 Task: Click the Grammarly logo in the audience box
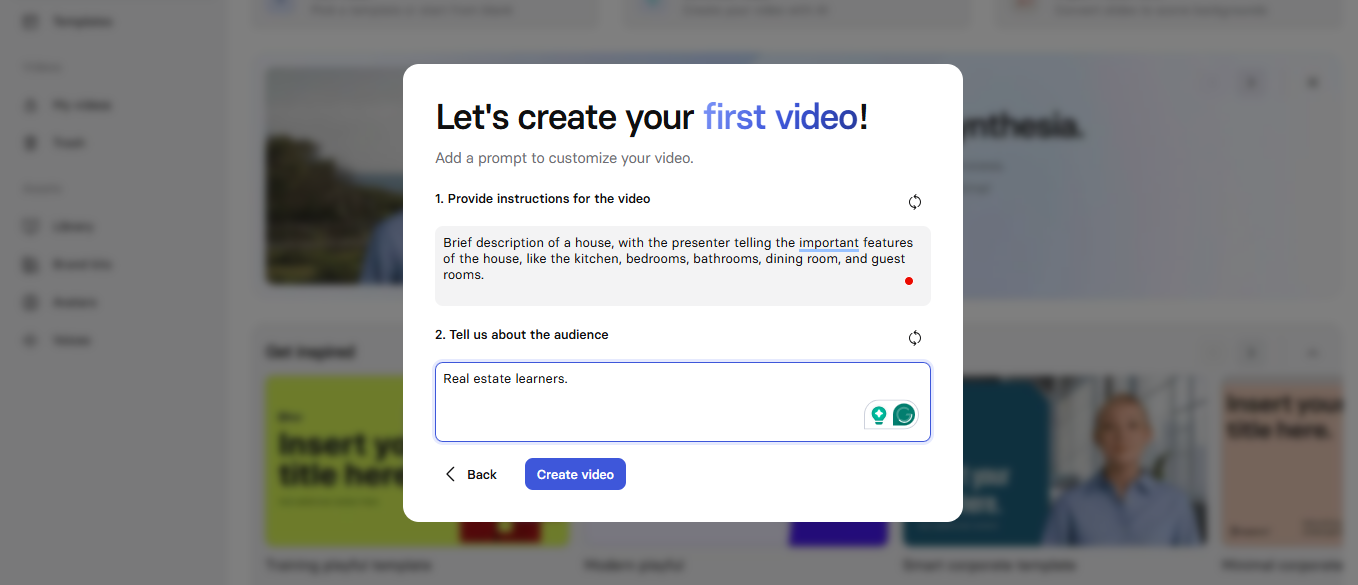(904, 414)
